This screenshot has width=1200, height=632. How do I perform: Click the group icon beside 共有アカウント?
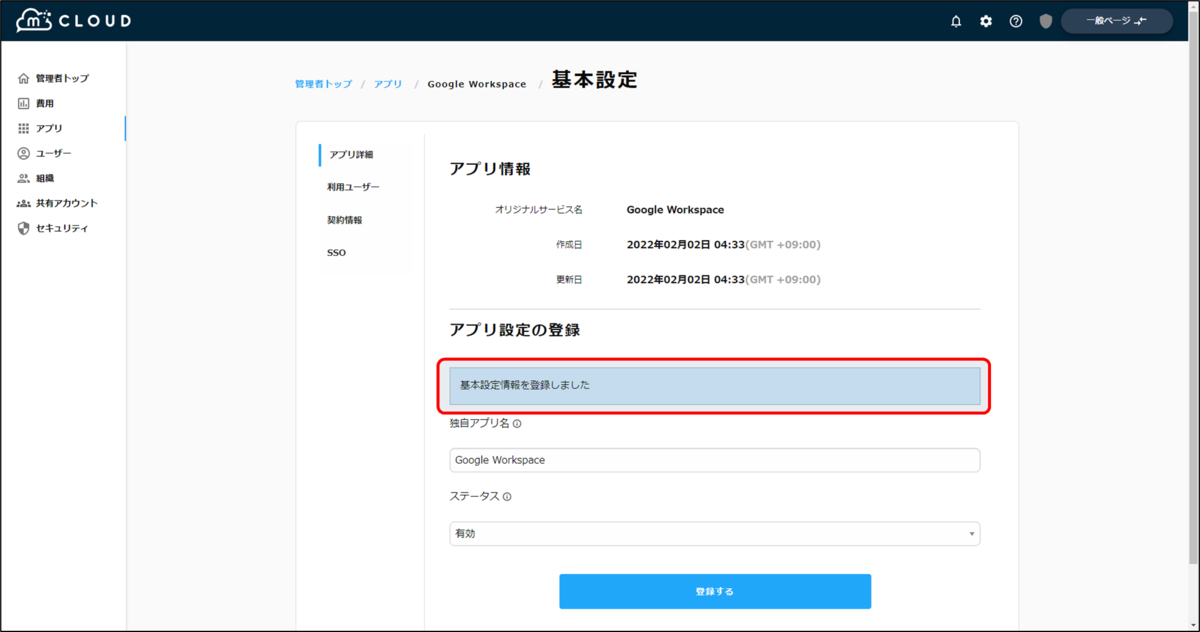24,203
